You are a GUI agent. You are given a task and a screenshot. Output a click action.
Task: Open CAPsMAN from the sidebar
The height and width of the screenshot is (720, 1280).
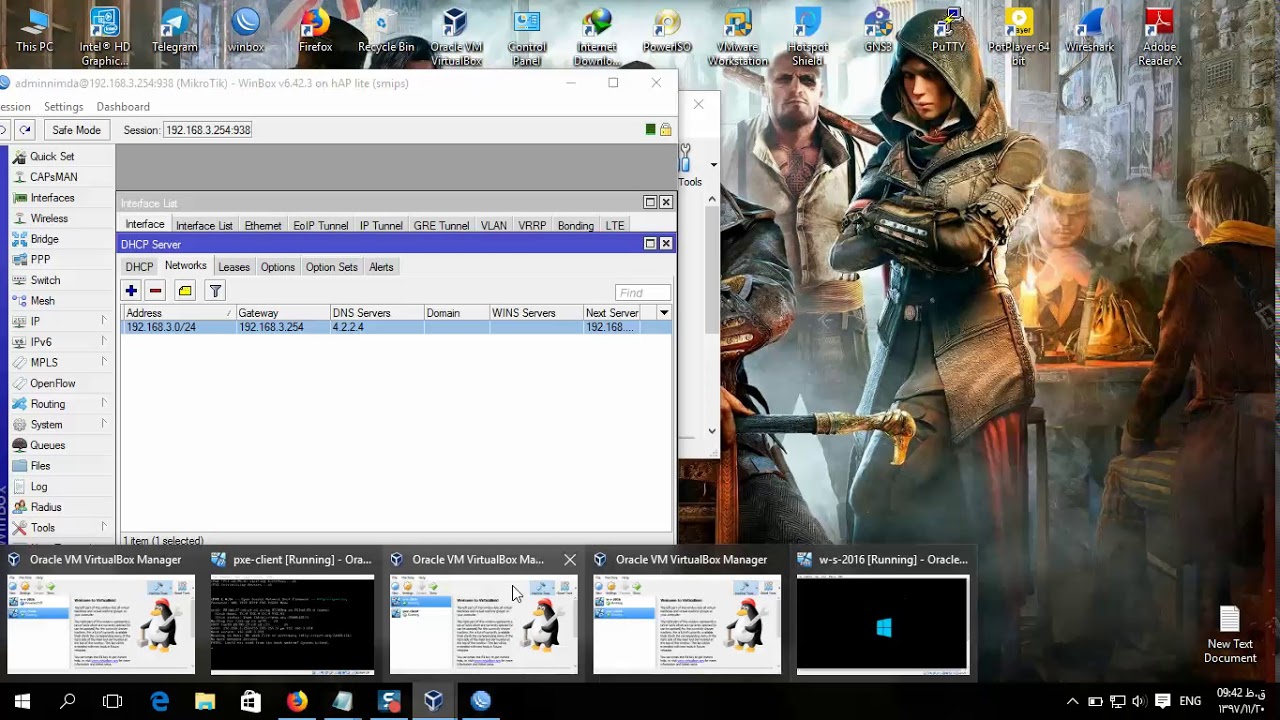(53, 177)
